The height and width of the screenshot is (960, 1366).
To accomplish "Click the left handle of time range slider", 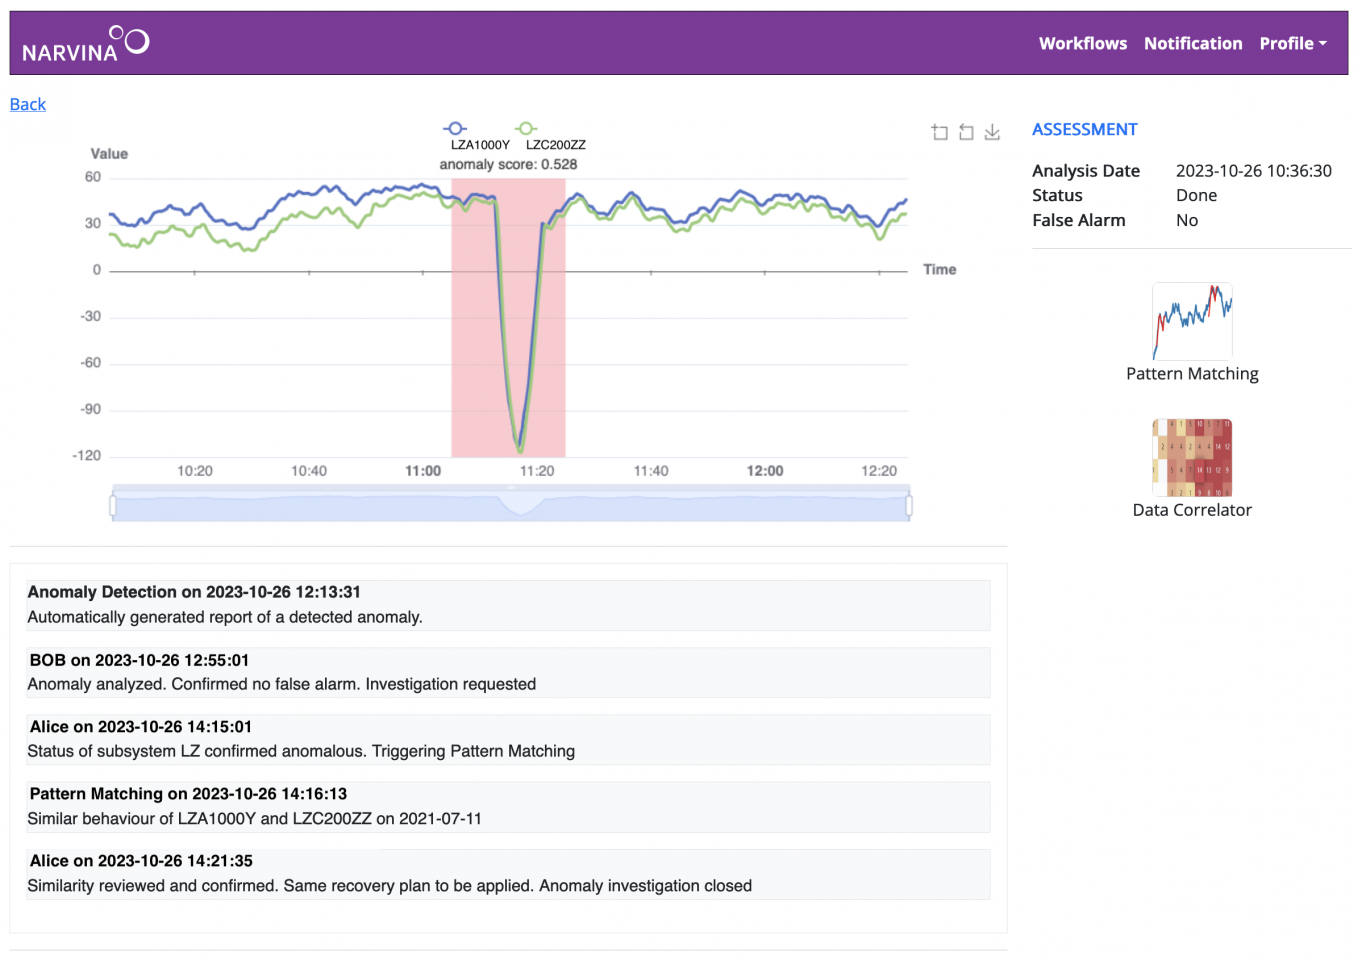I will tap(113, 506).
